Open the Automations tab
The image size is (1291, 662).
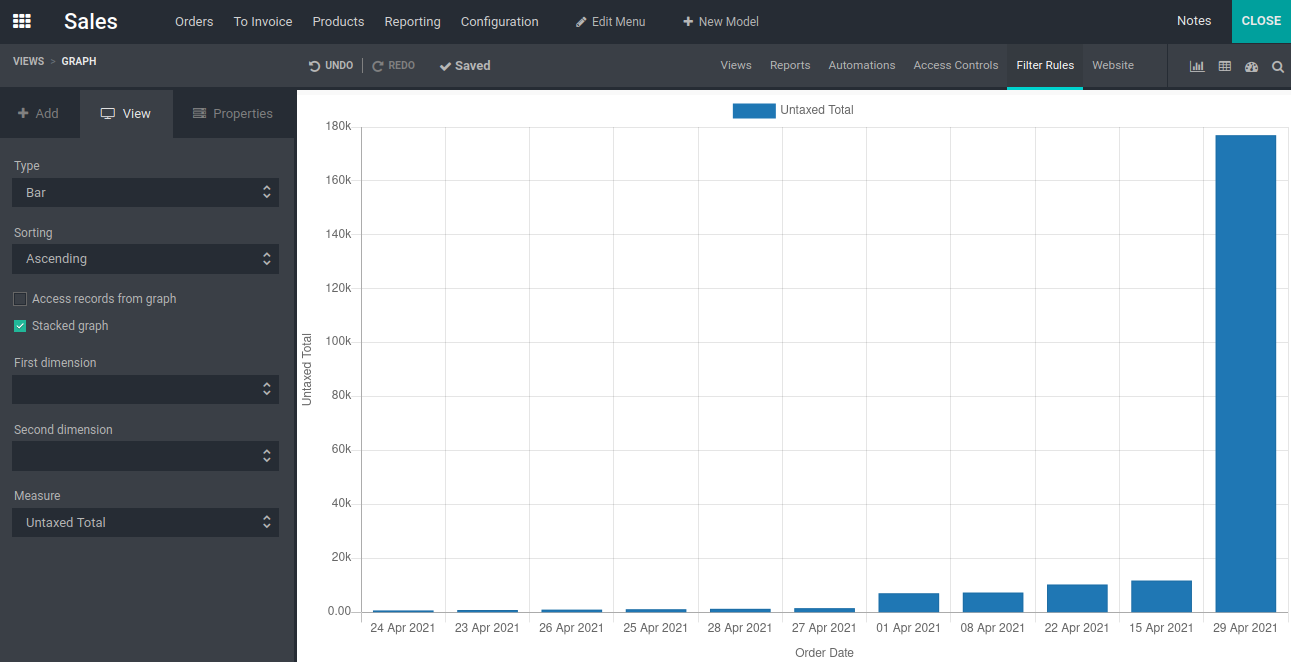point(862,65)
